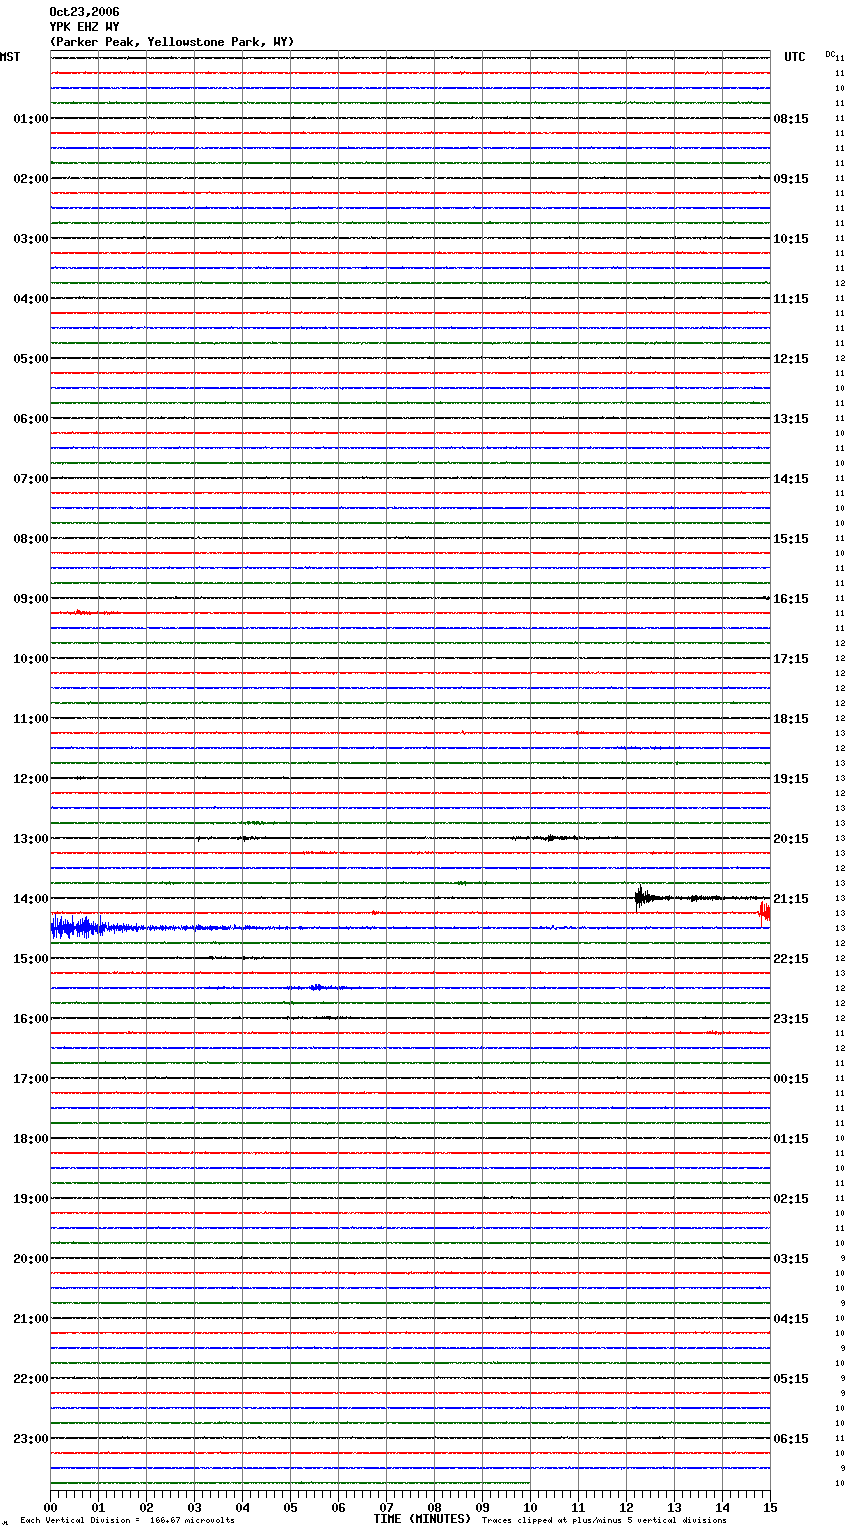Select the 16:00 MST time label
Screen dimensions: 850x1534
[x=31, y=1019]
